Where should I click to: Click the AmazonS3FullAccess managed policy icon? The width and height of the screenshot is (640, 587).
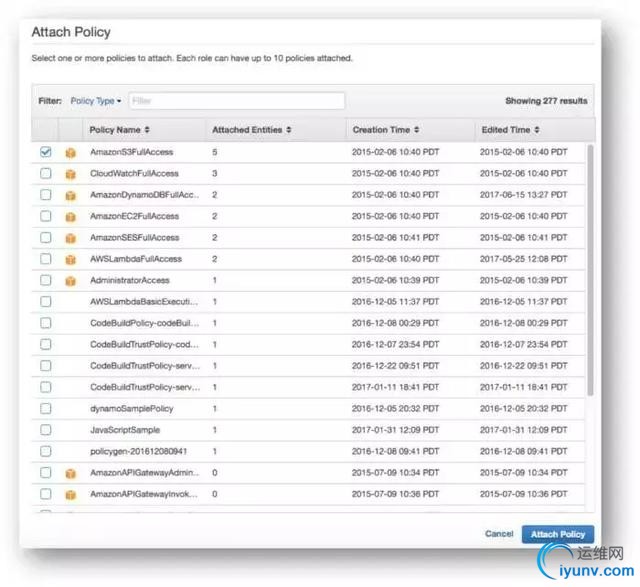(x=70, y=153)
